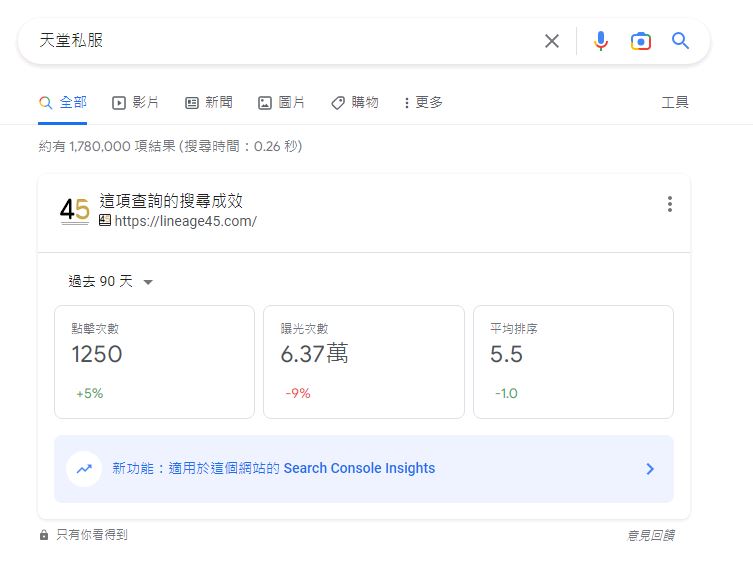Click the 45 site logo
Image resolution: width=753 pixels, height=568 pixels.
[x=74, y=210]
